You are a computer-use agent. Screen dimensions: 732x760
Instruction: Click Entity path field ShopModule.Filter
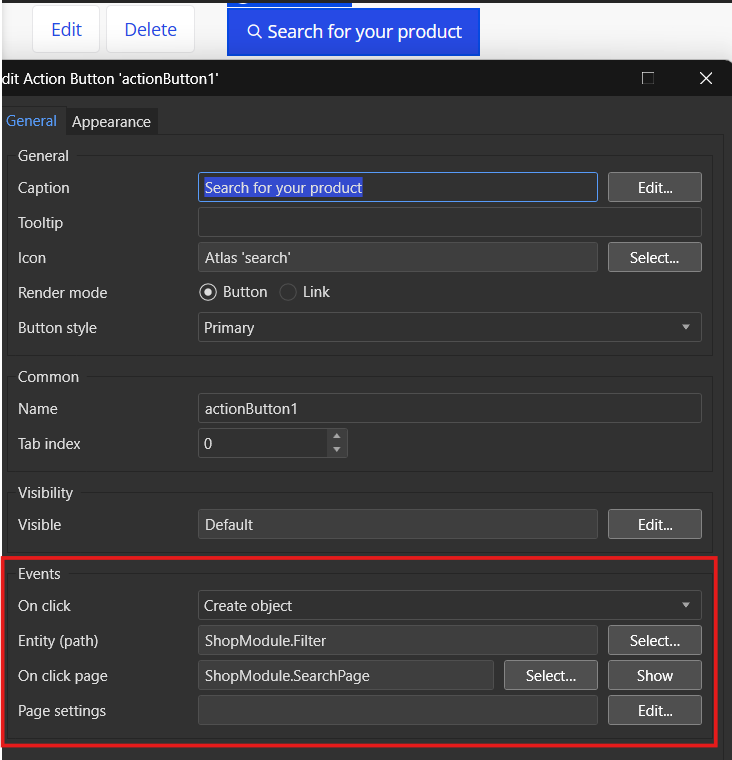pos(398,640)
